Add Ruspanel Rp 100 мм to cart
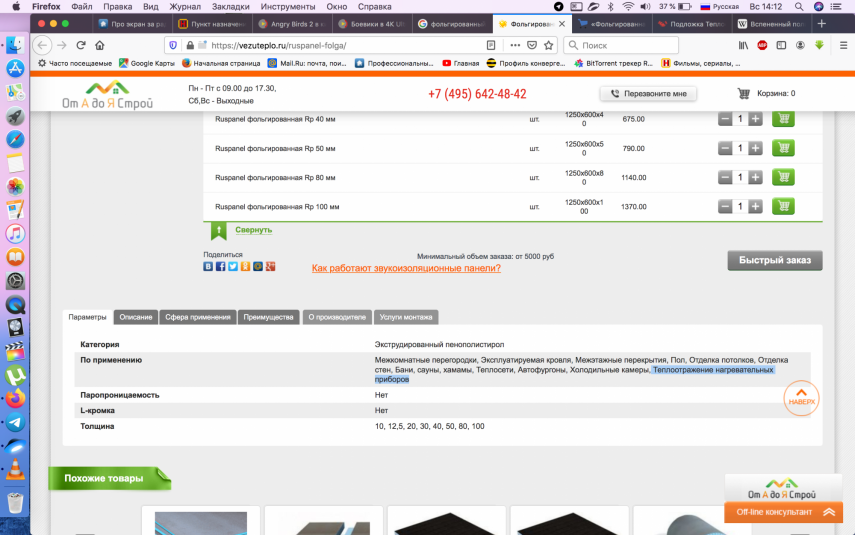 [x=783, y=206]
